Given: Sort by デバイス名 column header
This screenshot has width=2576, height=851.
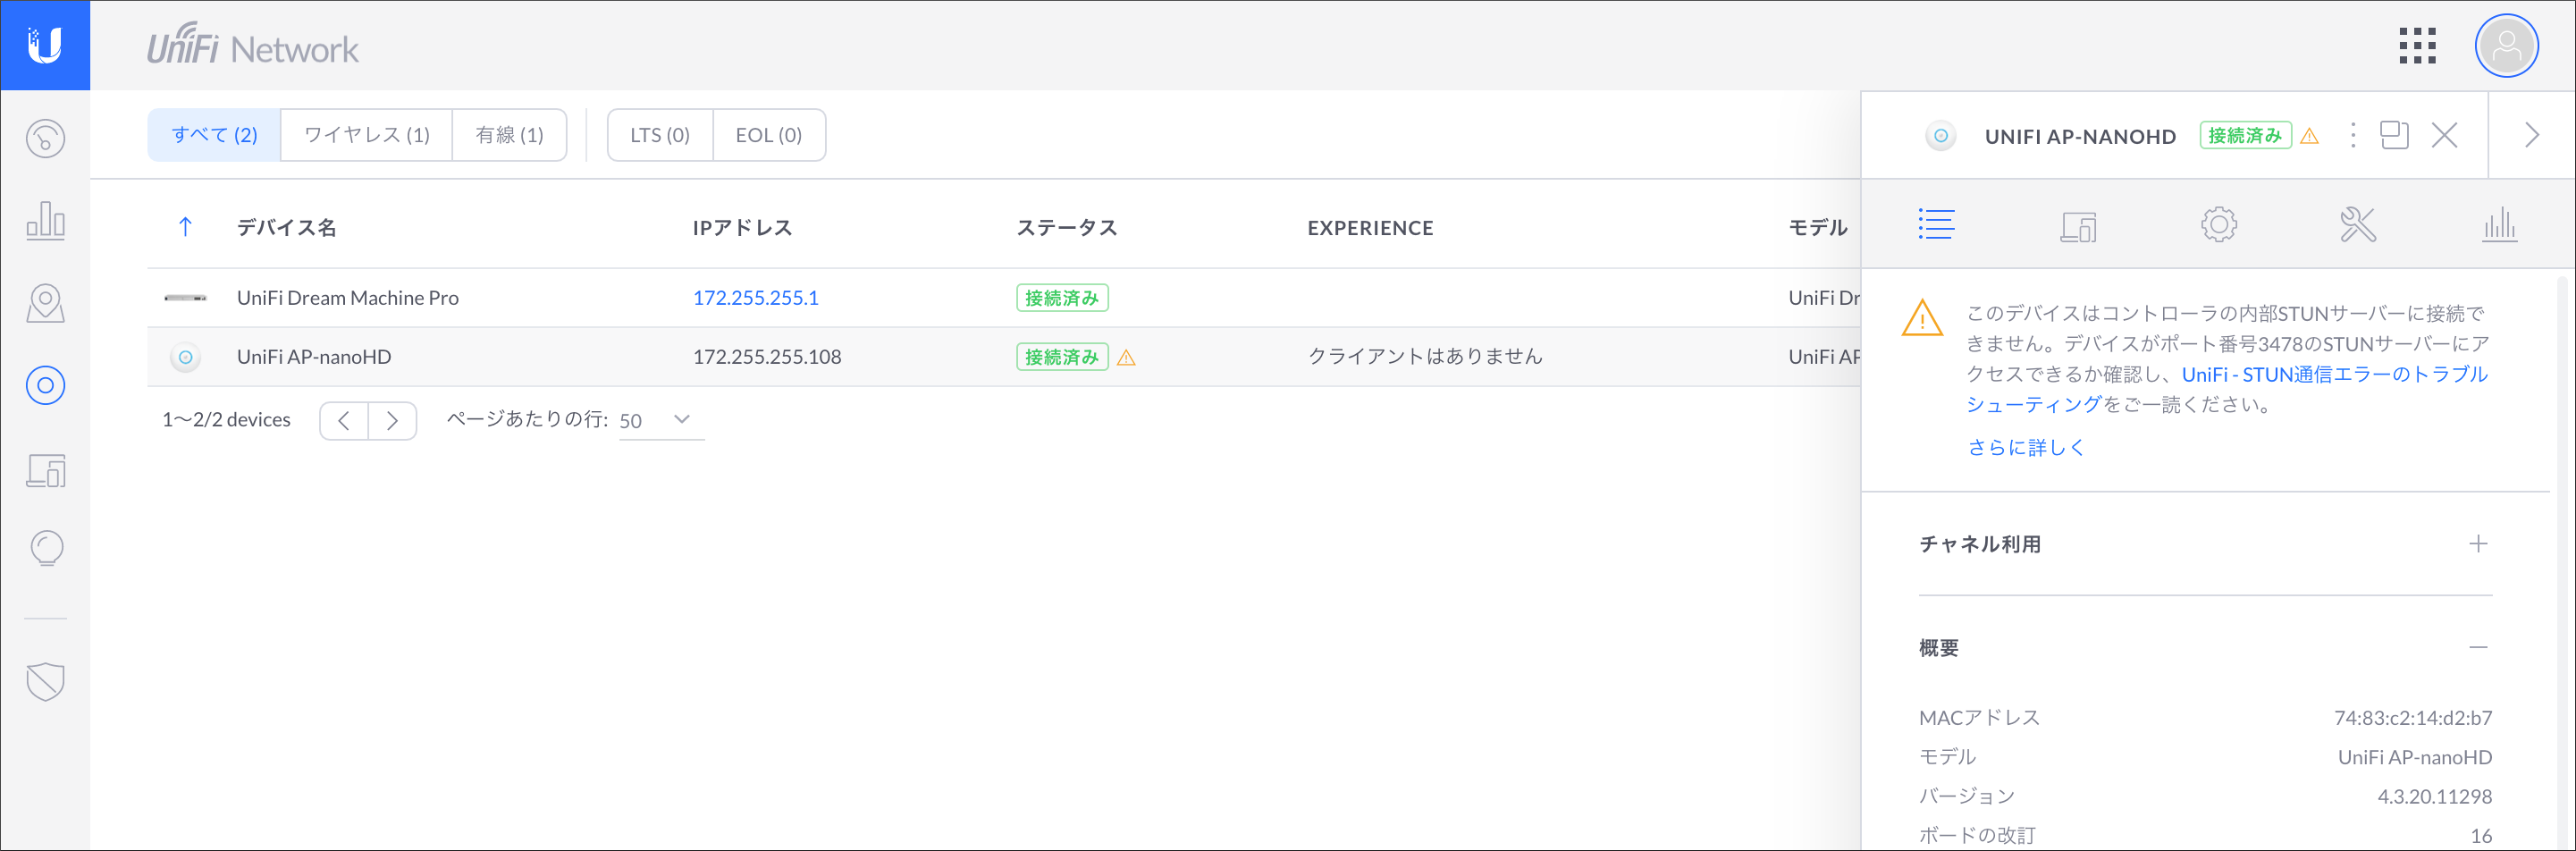Looking at the screenshot, I should click(286, 228).
